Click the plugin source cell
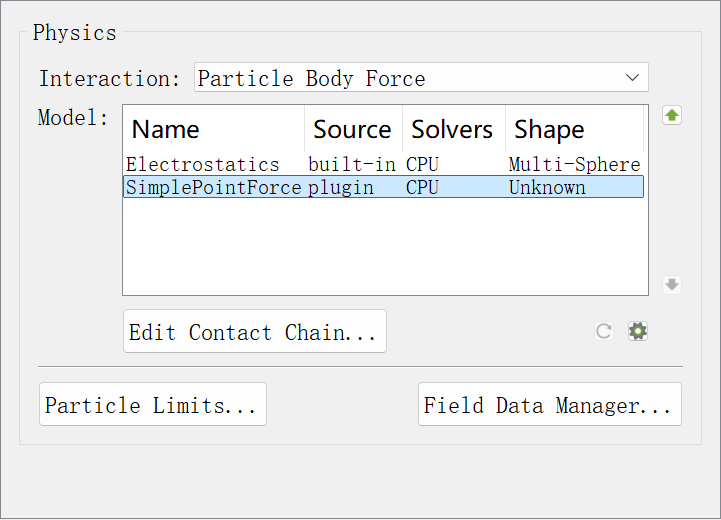The height and width of the screenshot is (520, 721). tap(340, 187)
